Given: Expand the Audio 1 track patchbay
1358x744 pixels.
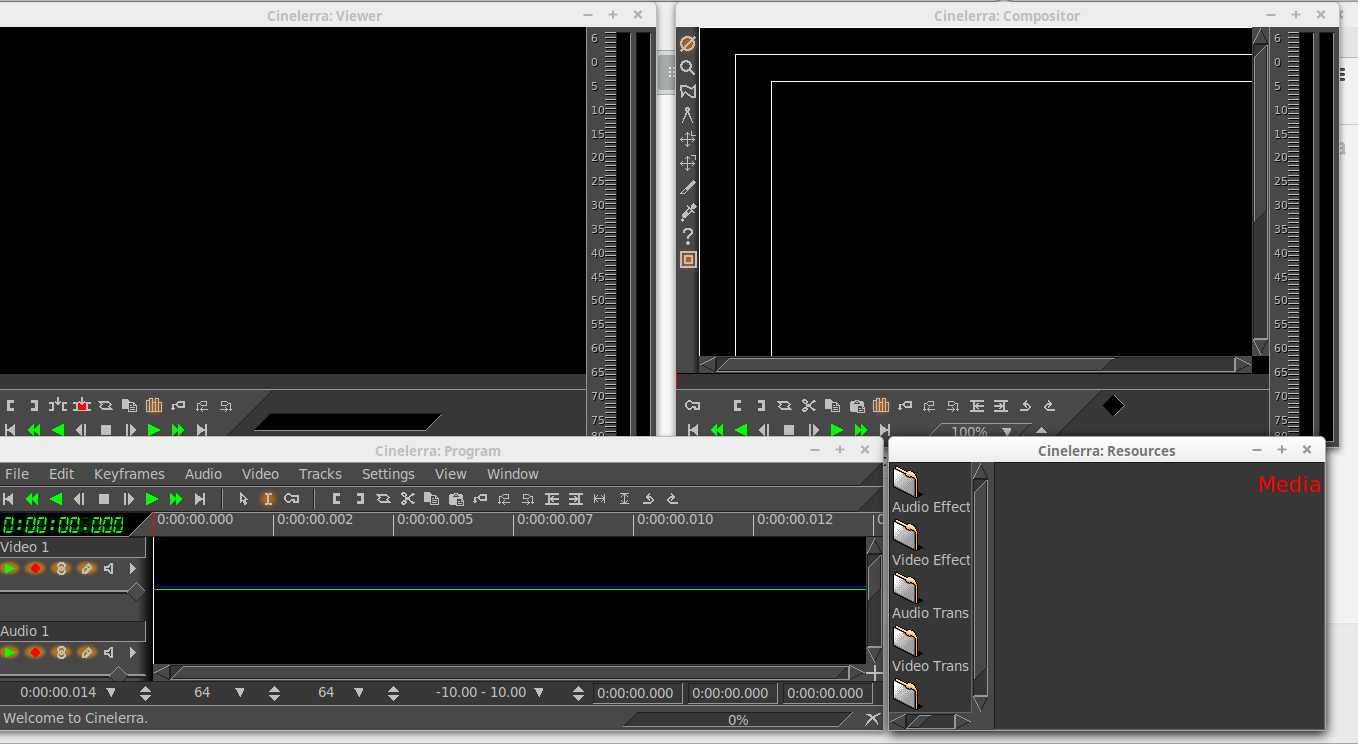Looking at the screenshot, I should click(x=133, y=652).
